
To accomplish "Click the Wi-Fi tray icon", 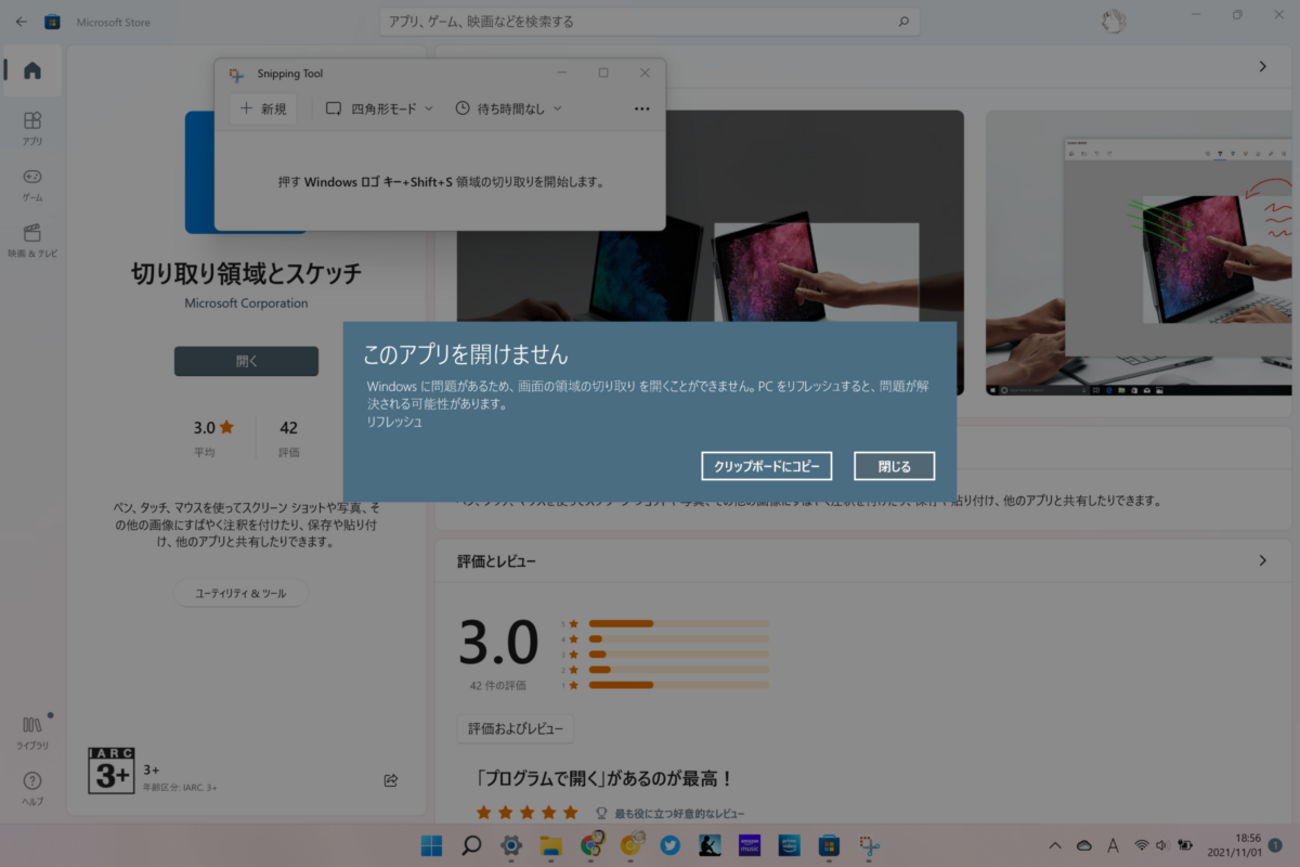I will (x=1141, y=846).
